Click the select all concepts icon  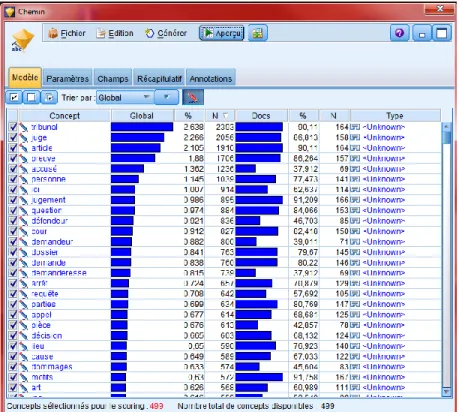[14, 97]
